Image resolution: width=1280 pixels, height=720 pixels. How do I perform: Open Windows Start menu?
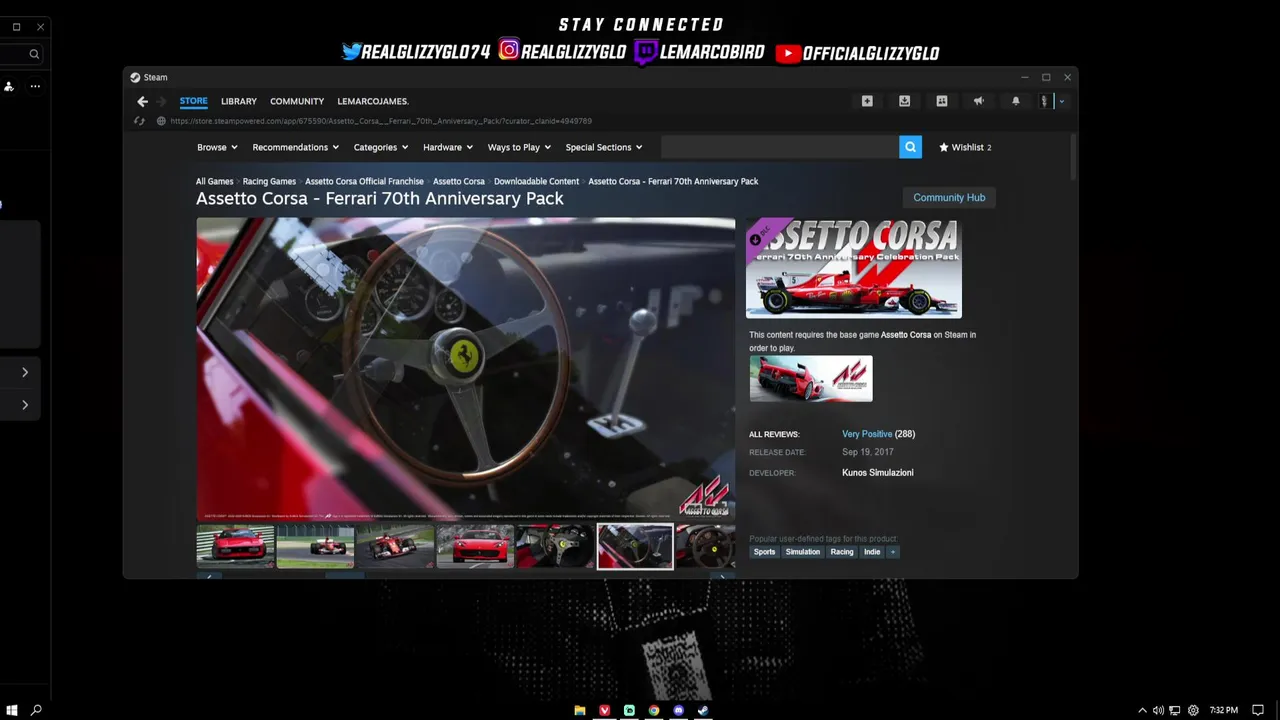coord(12,710)
